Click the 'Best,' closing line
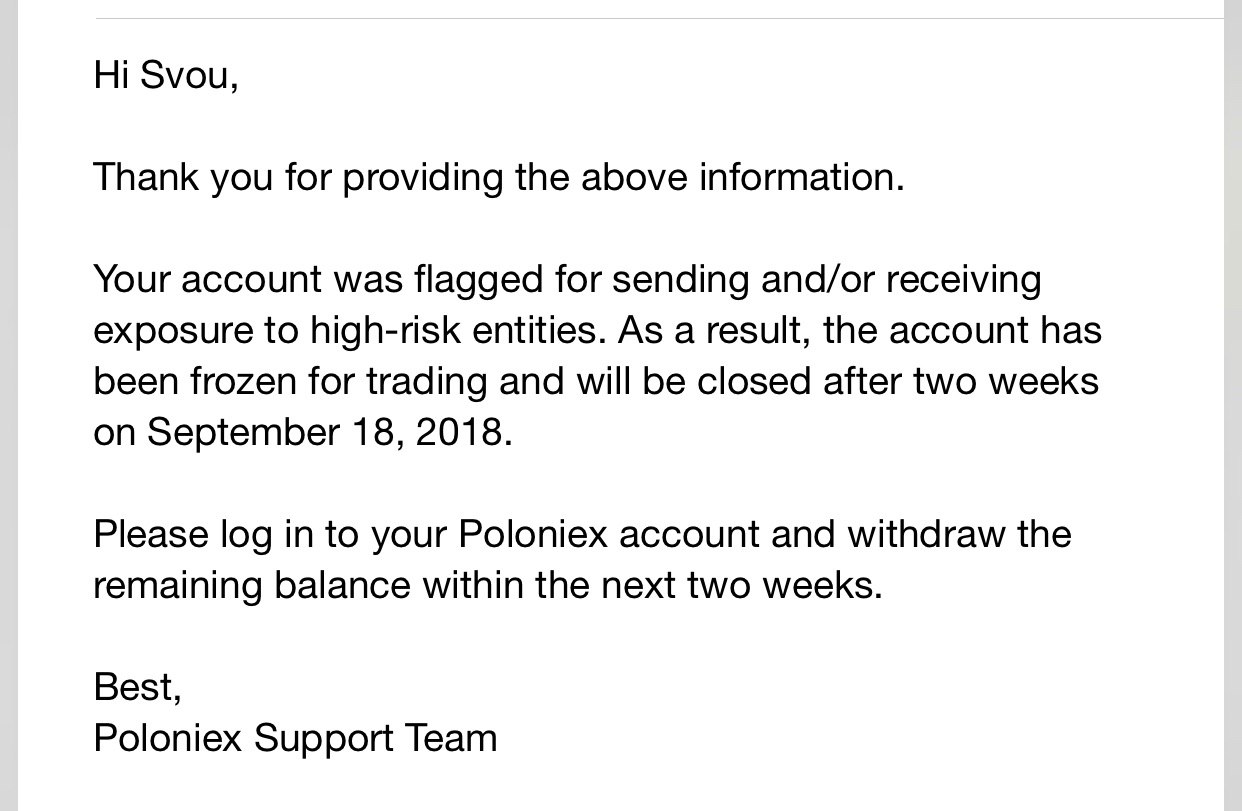 (138, 687)
